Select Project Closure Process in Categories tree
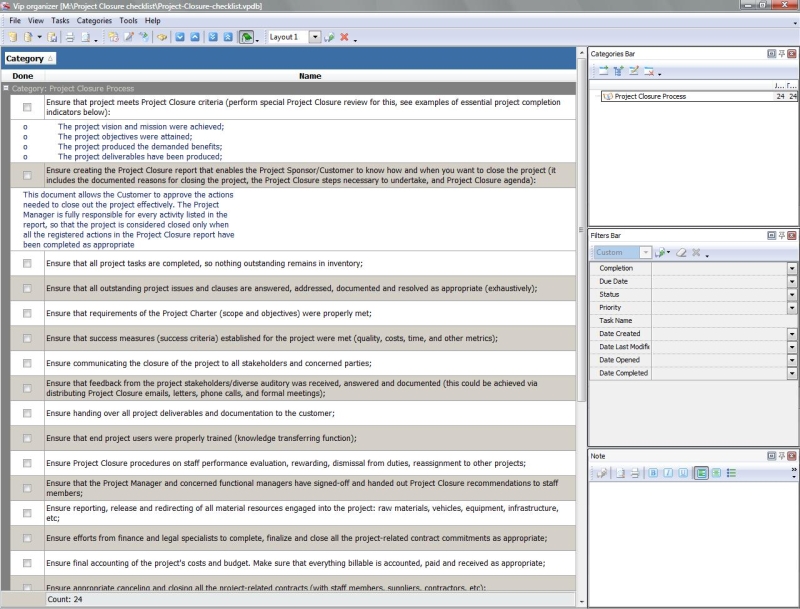800x609 pixels. point(649,97)
